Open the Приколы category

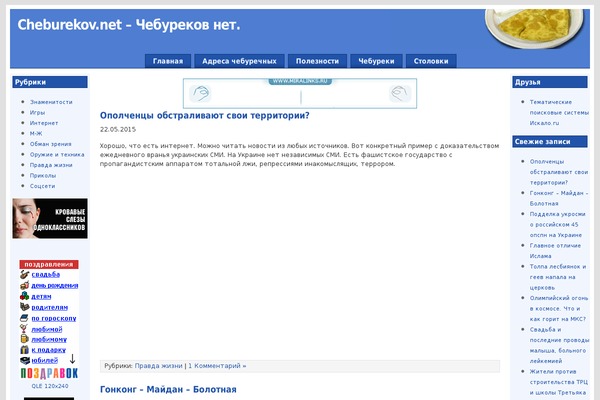click(x=43, y=176)
